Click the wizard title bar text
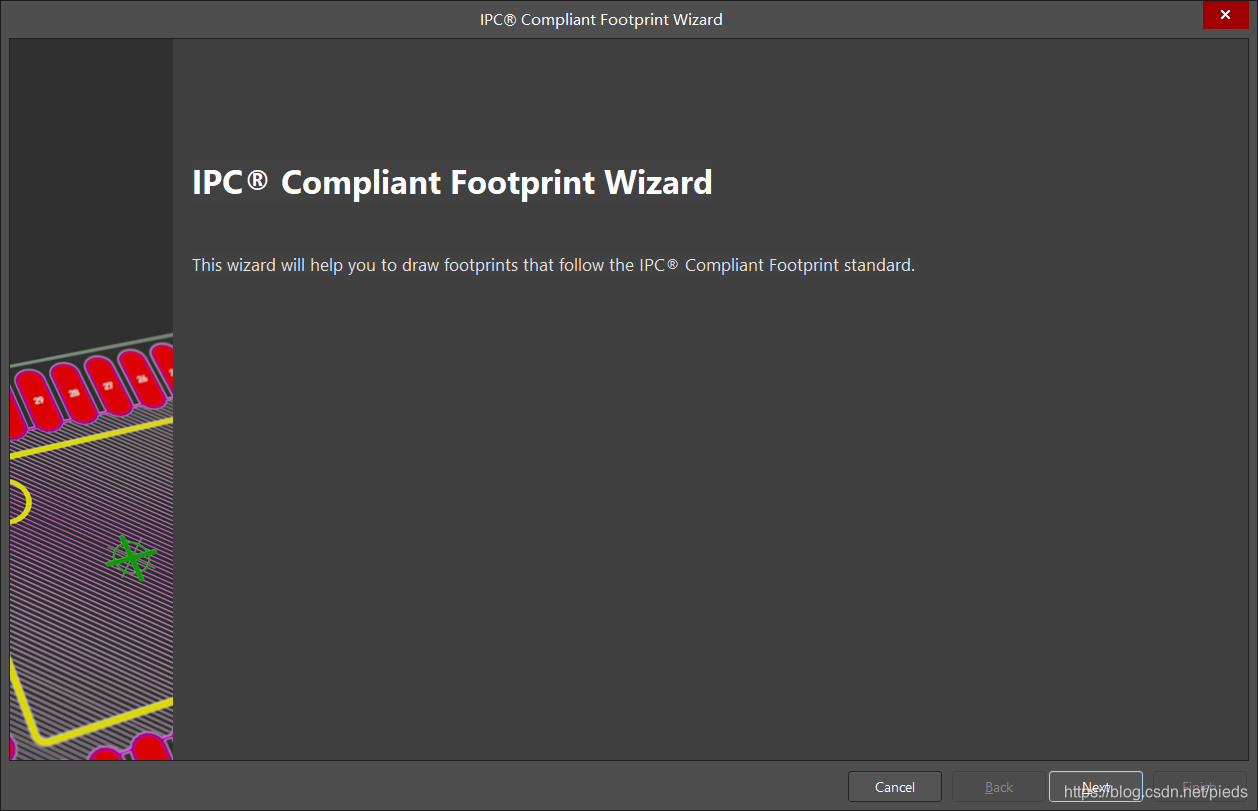 [x=600, y=19]
